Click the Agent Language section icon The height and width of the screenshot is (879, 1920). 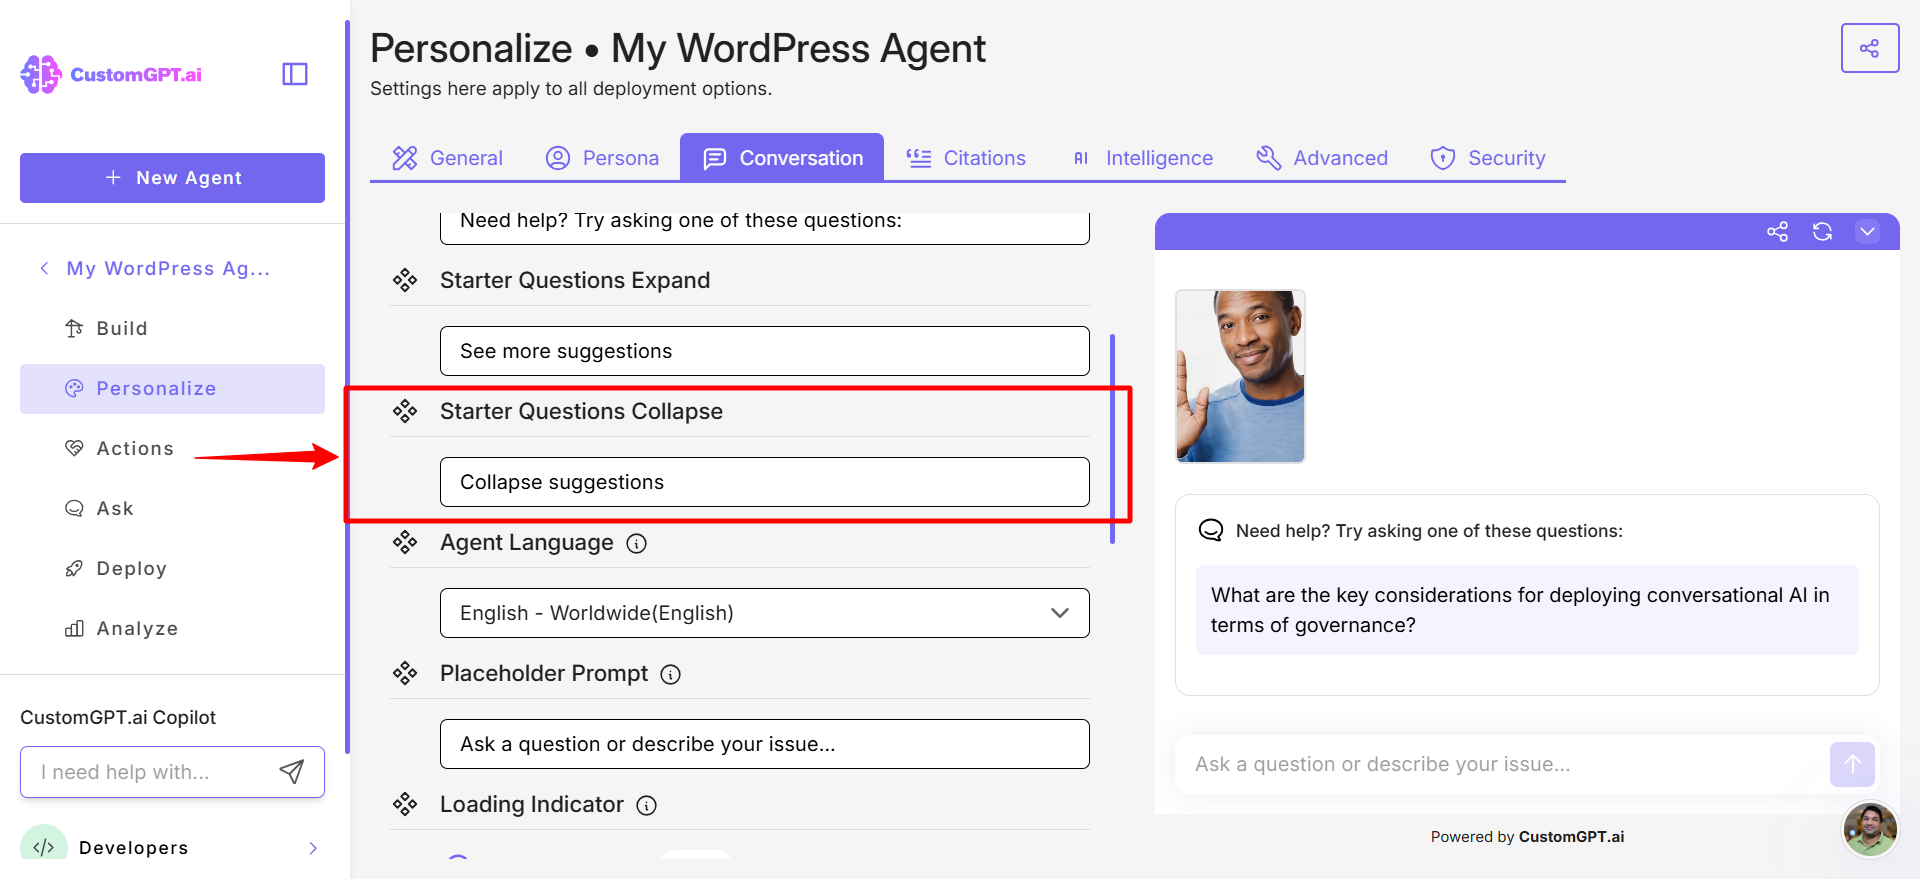405,542
